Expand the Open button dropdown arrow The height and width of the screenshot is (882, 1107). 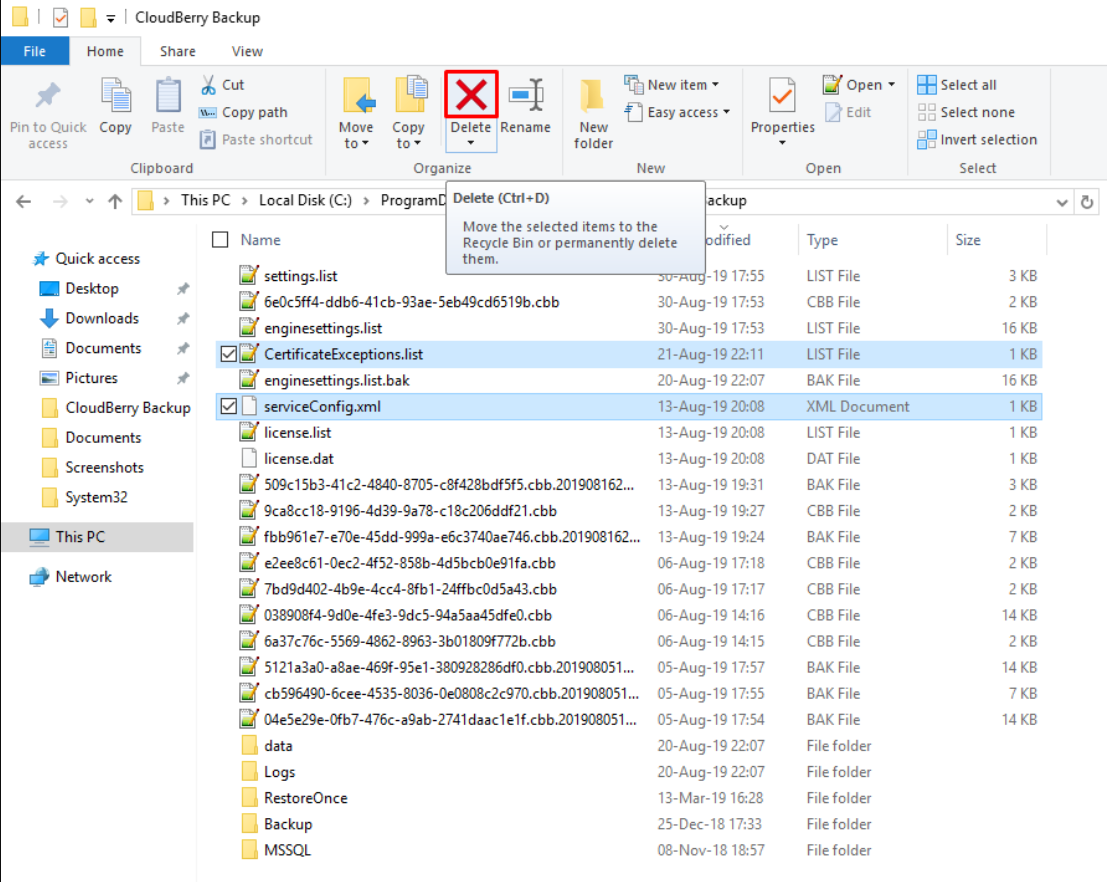[x=892, y=85]
